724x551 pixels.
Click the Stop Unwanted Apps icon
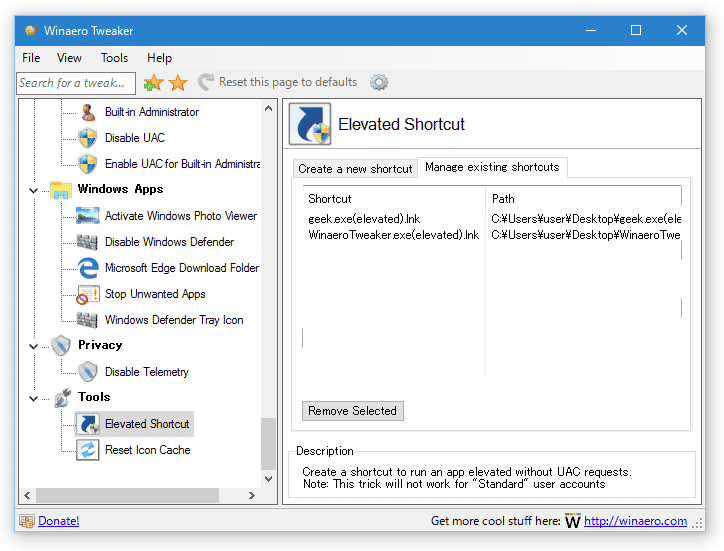click(88, 295)
